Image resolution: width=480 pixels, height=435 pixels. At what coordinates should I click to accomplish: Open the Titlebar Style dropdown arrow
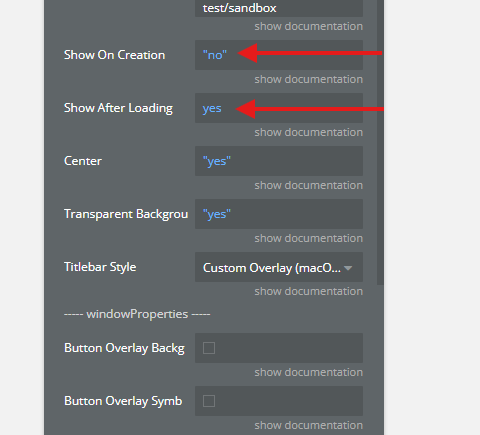[x=348, y=268]
